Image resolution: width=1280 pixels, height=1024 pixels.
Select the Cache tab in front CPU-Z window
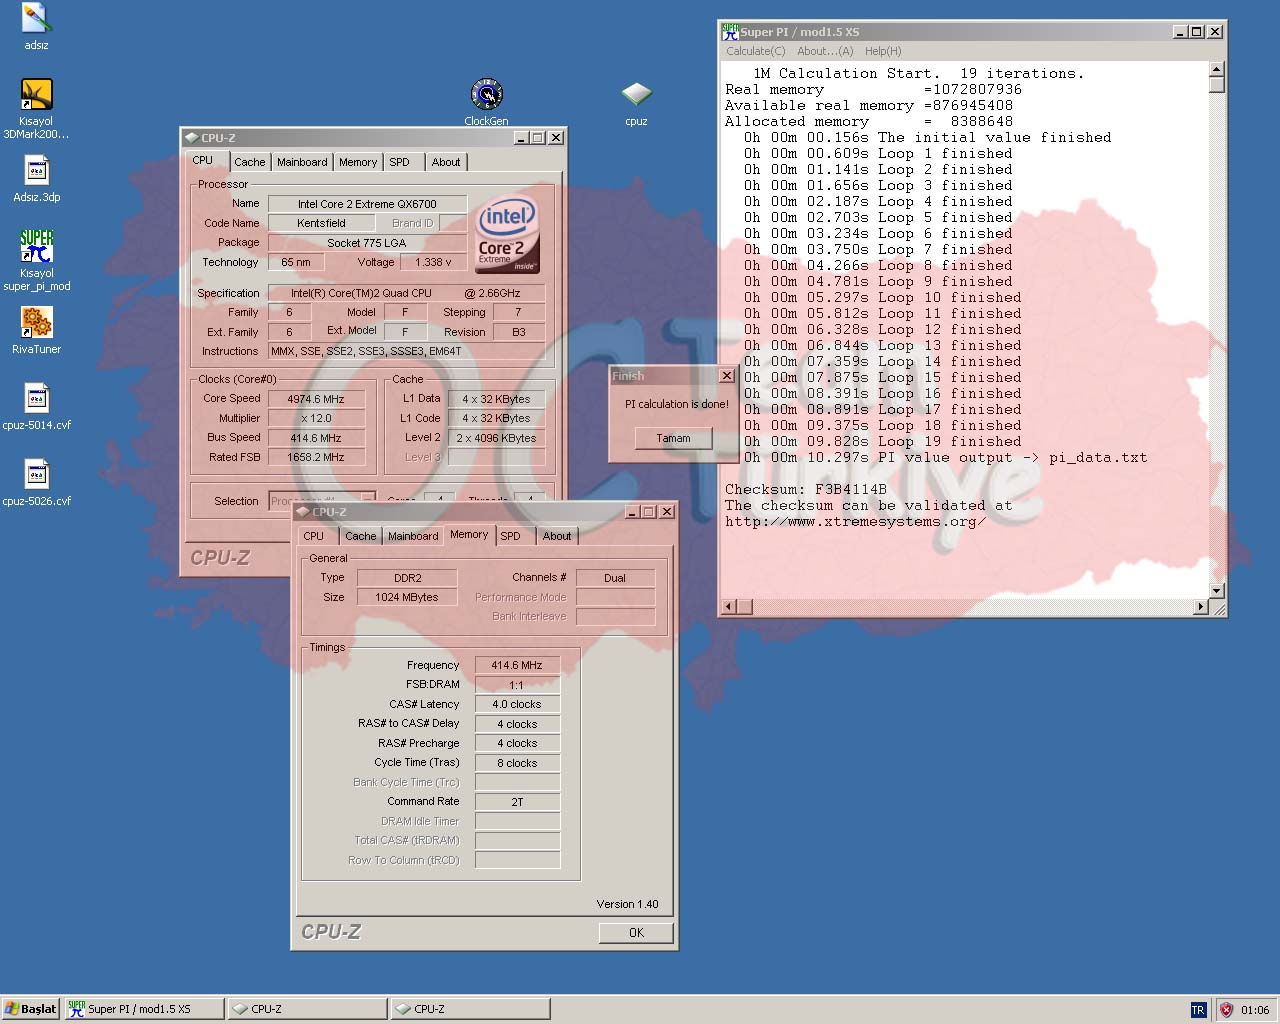[x=361, y=536]
